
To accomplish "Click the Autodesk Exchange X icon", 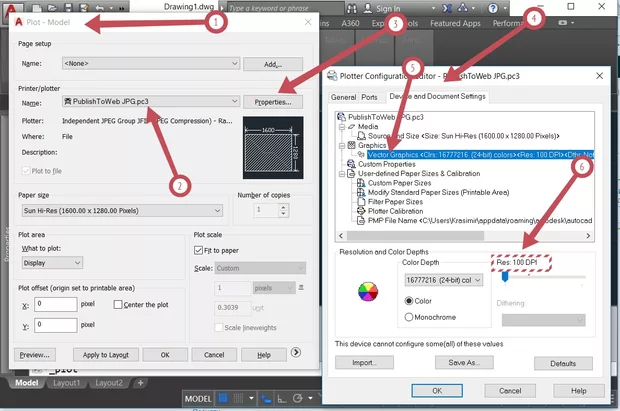I will tap(447, 8).
